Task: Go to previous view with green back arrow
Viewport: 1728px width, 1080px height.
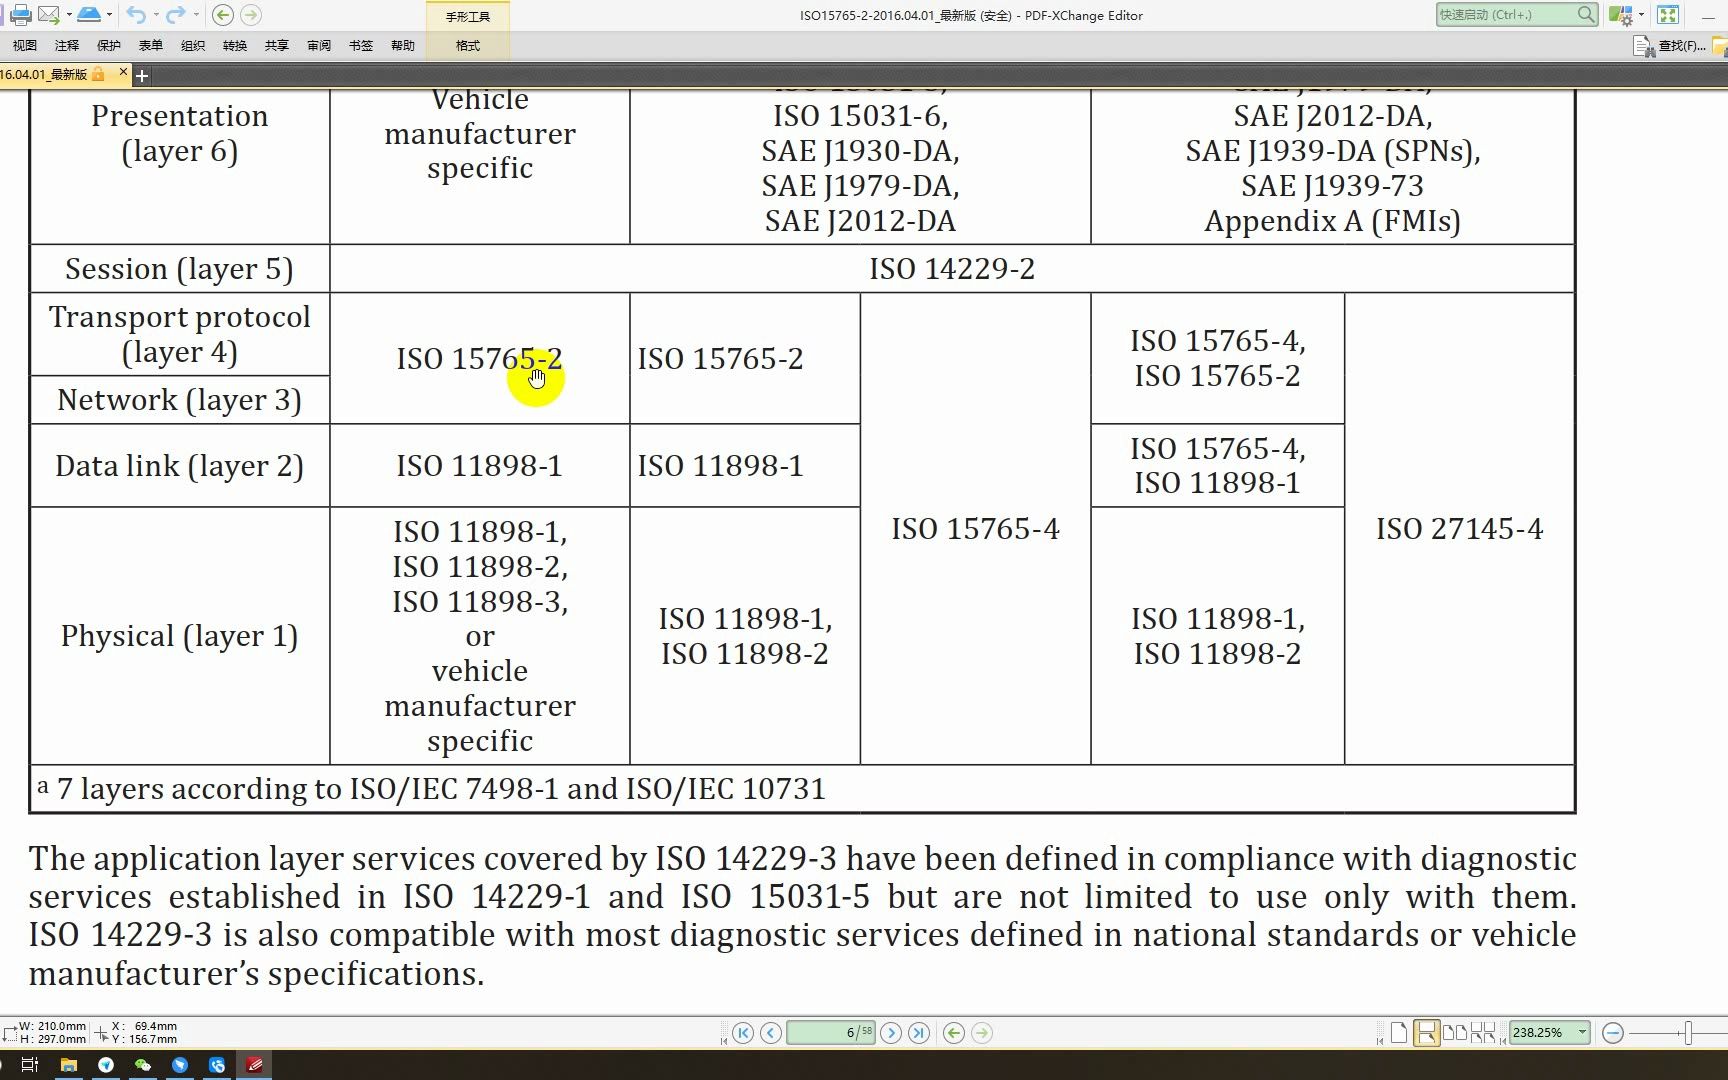Action: [x=223, y=15]
